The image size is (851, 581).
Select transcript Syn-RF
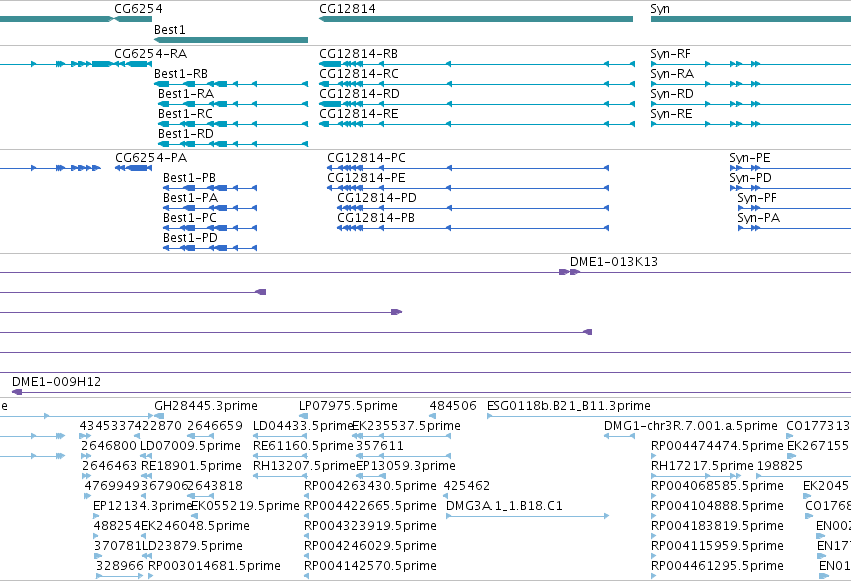pos(670,54)
